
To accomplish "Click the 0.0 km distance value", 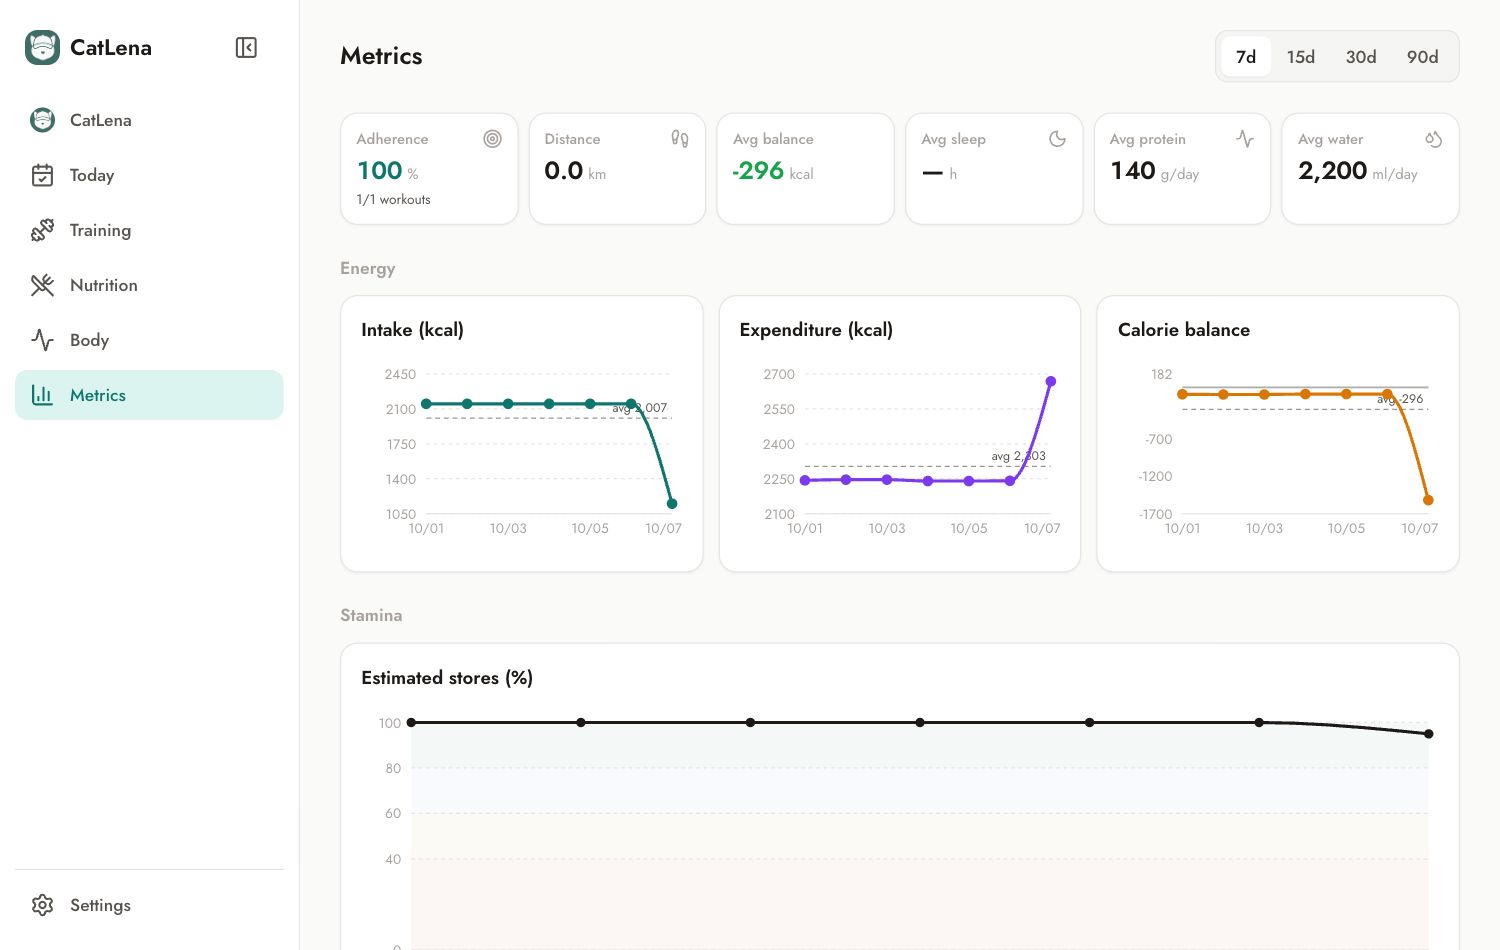I will [575, 171].
